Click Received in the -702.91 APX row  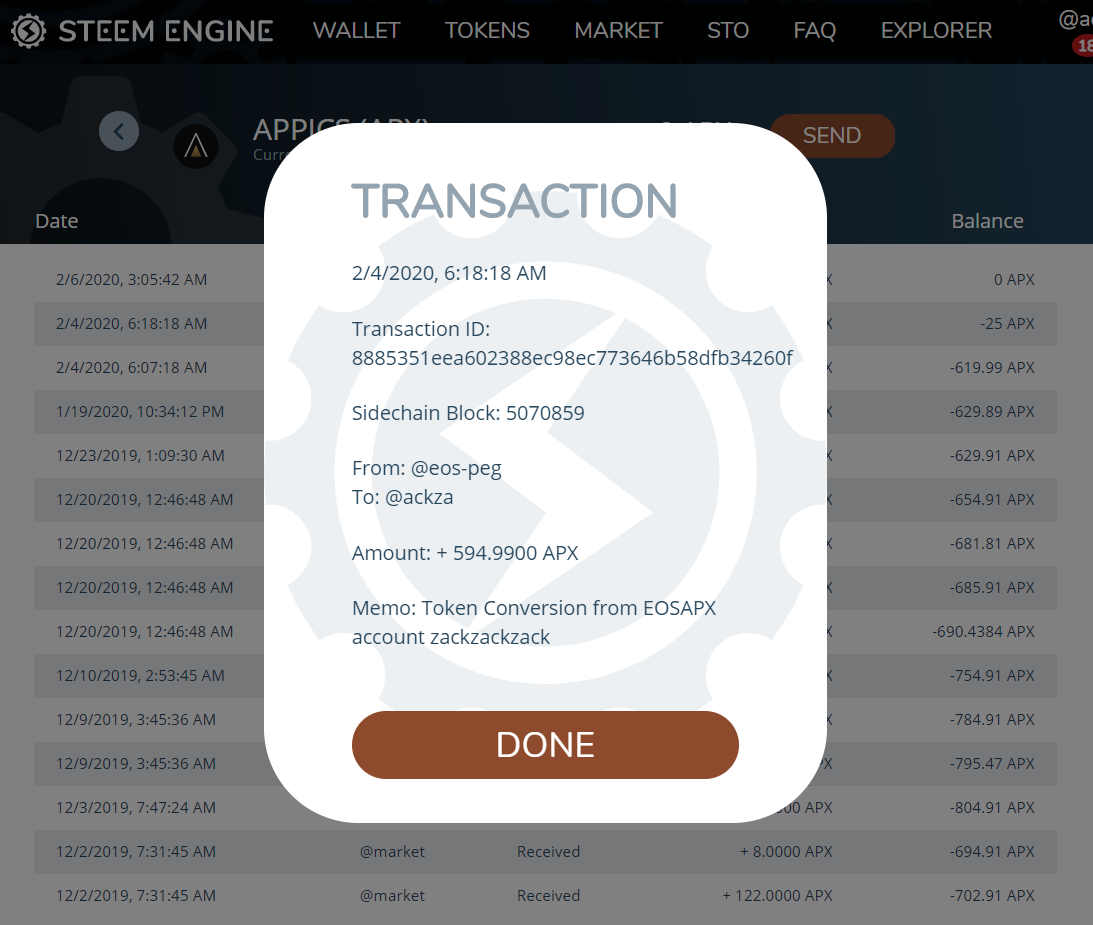click(x=548, y=895)
